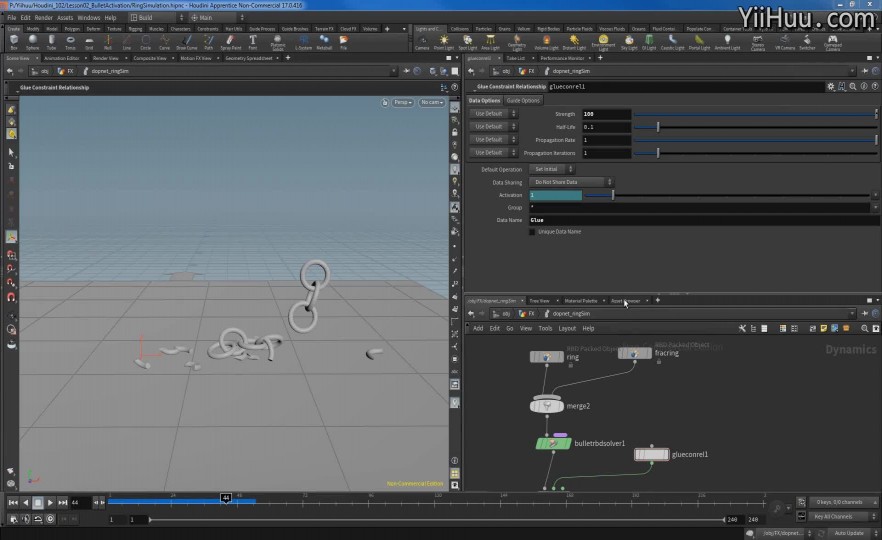Open the File menu
Image resolution: width=882 pixels, height=540 pixels.
click(x=11, y=17)
